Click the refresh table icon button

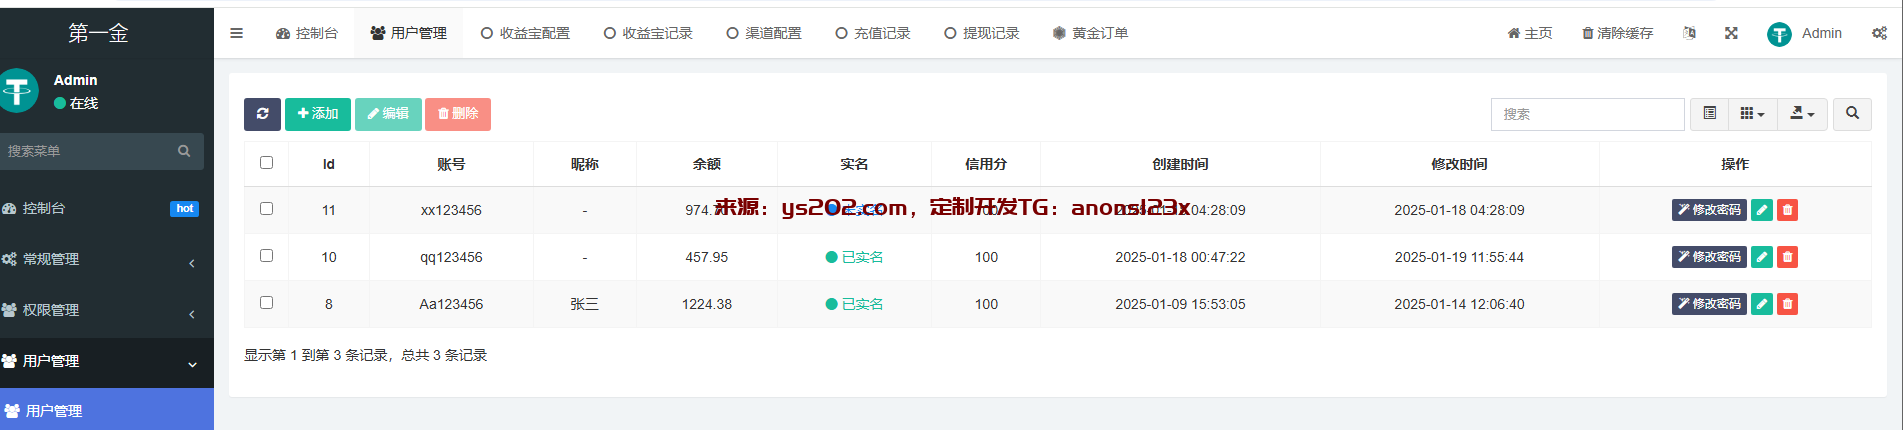pos(262,114)
